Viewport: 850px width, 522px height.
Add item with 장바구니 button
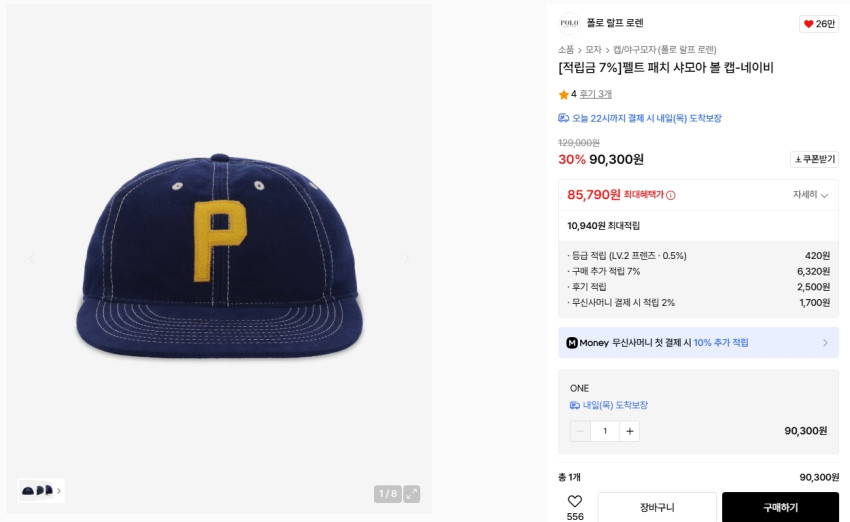[657, 507]
